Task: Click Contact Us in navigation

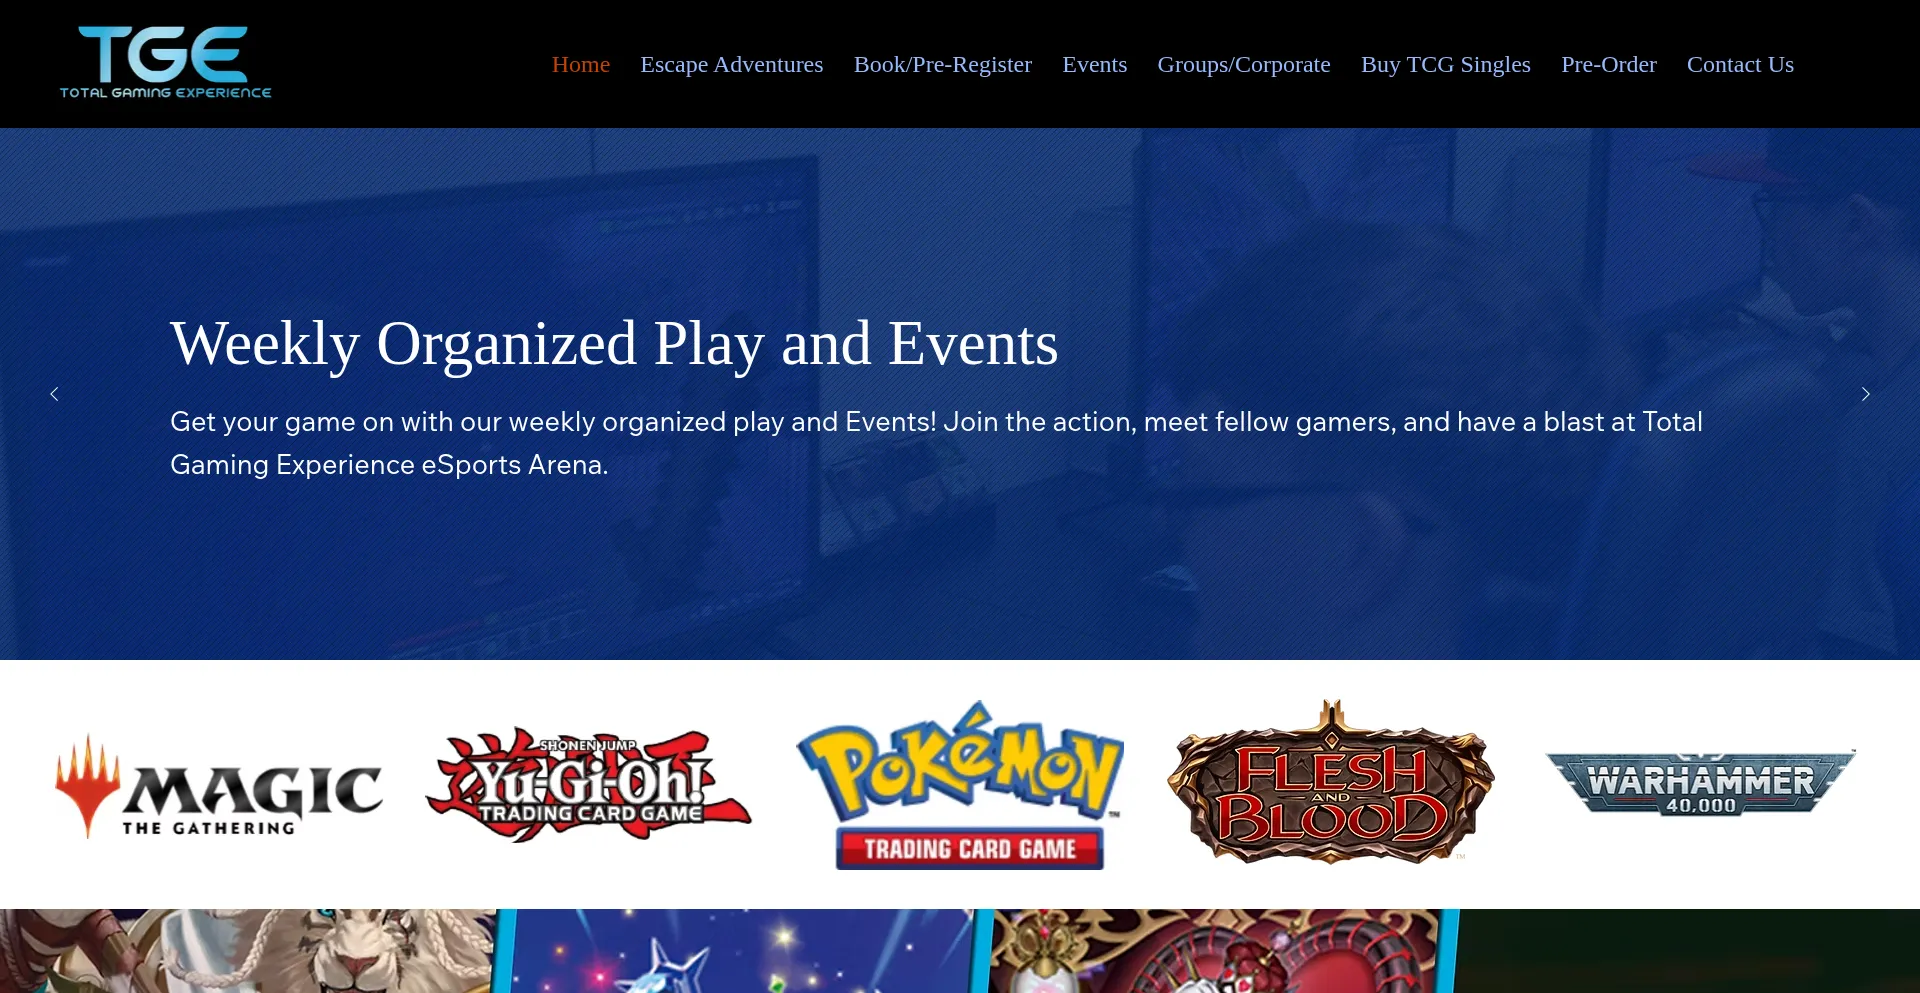Action: click(x=1740, y=64)
